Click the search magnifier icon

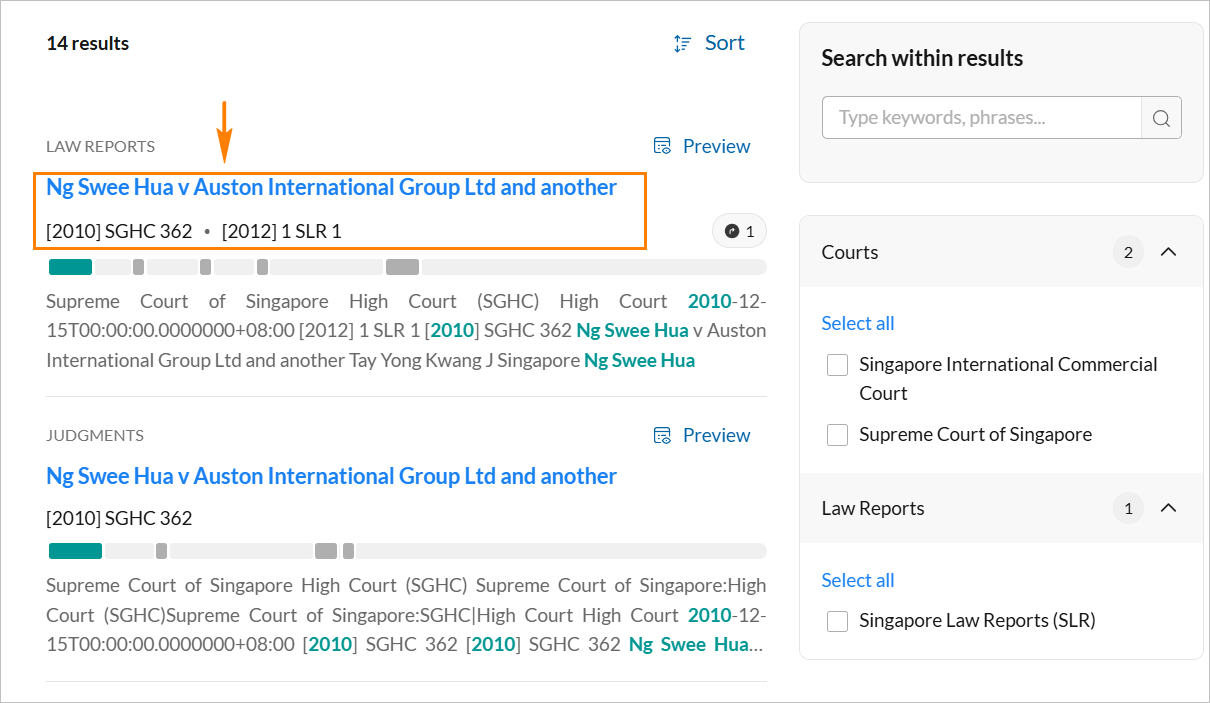pyautogui.click(x=1161, y=118)
